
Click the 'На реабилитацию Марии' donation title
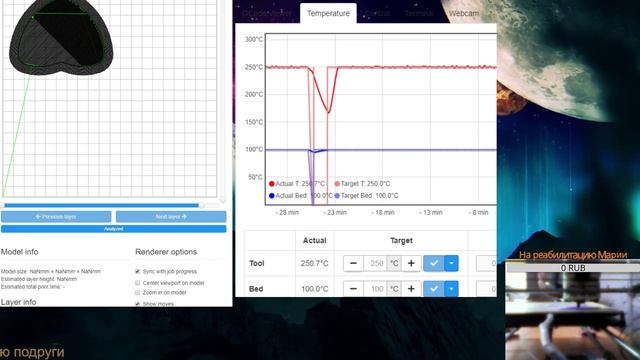click(x=573, y=255)
